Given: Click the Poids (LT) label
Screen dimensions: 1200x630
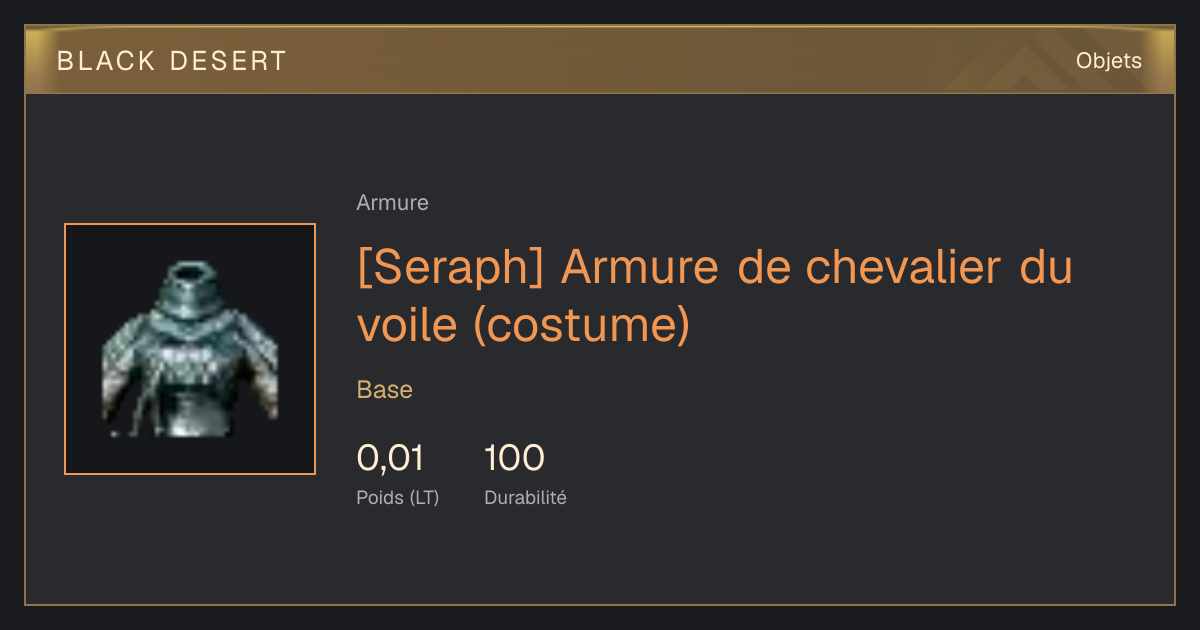Looking at the screenshot, I should pyautogui.click(x=397, y=497).
